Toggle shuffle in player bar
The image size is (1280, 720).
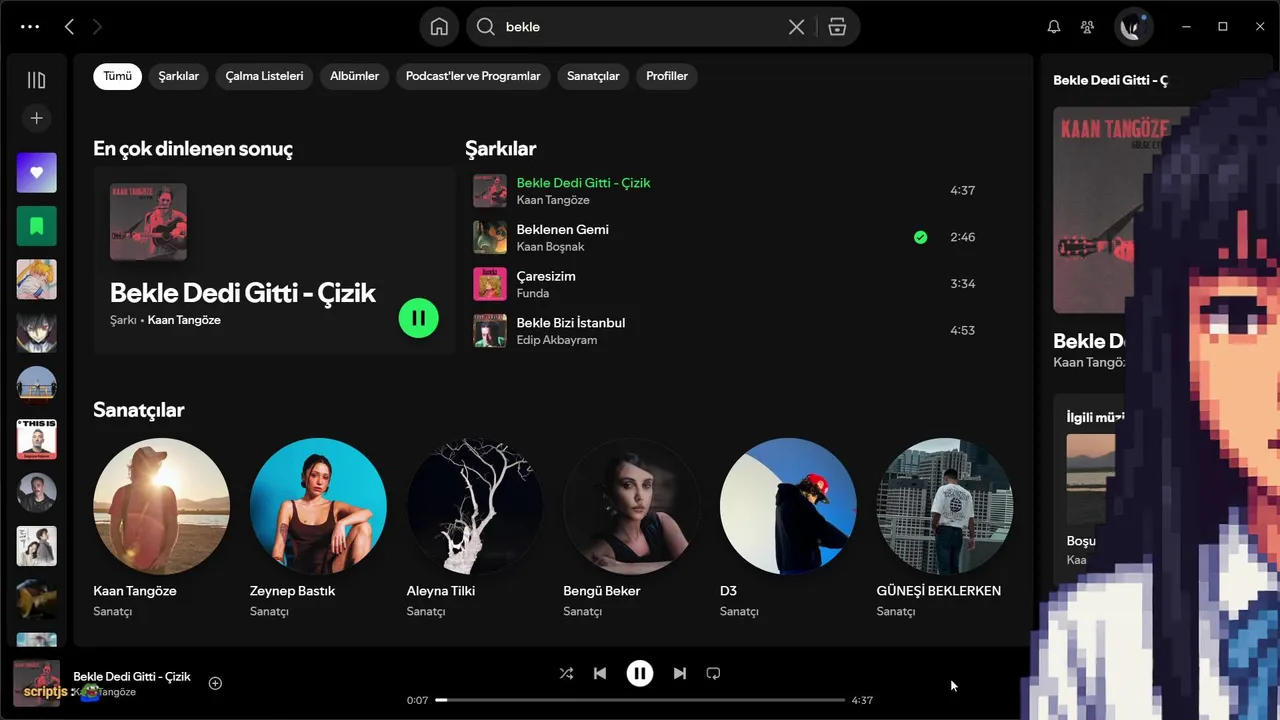click(x=566, y=674)
